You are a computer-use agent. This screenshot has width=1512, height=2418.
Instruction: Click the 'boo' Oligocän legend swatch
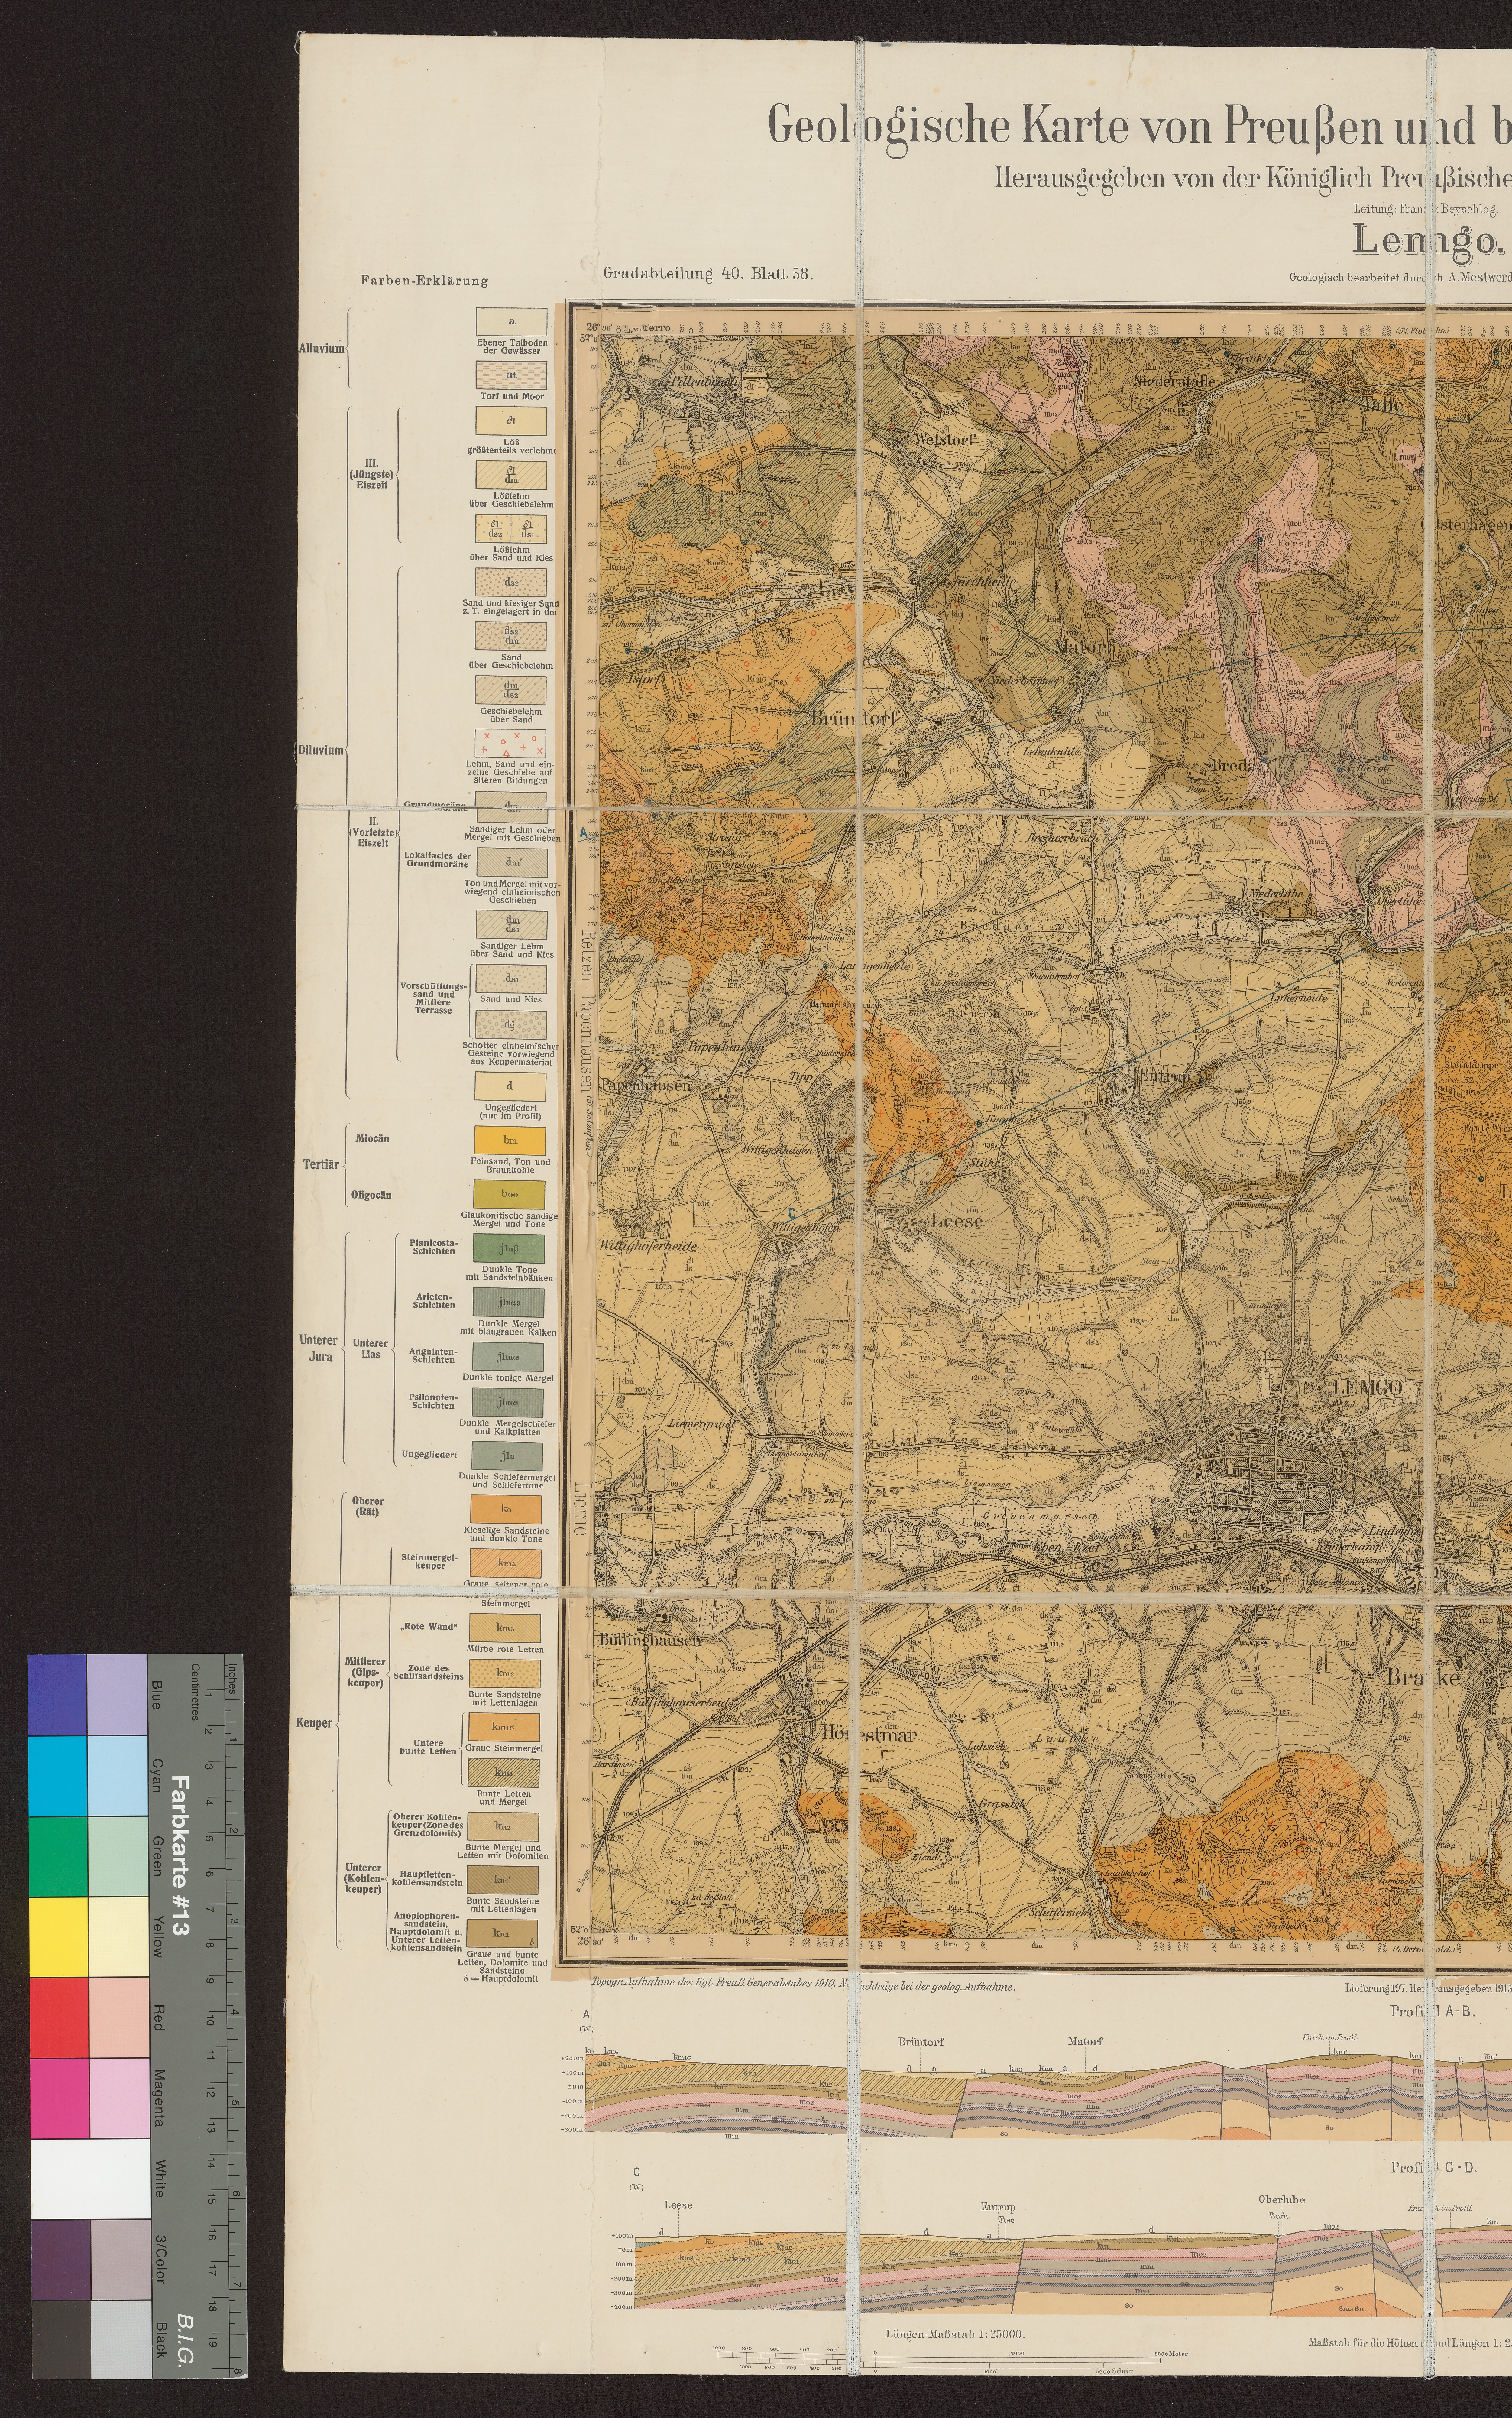[x=509, y=1194]
